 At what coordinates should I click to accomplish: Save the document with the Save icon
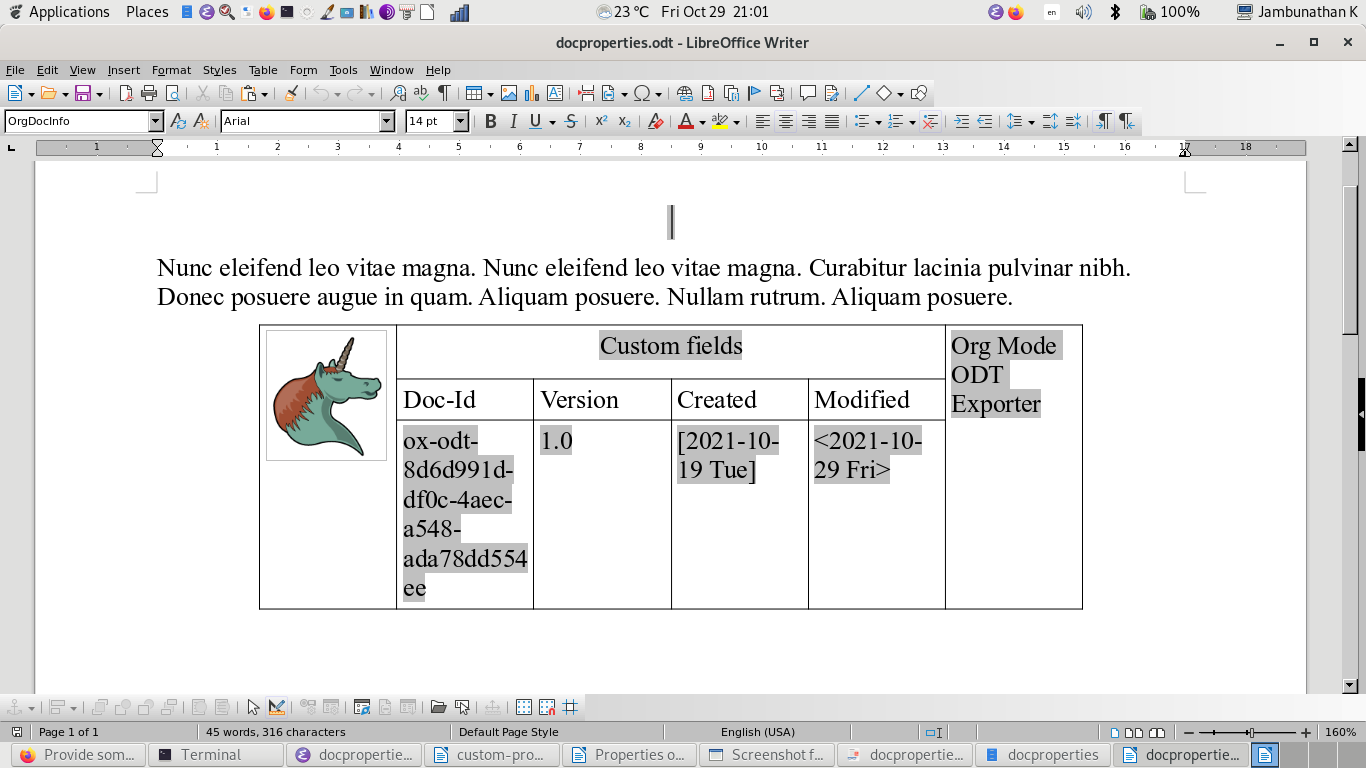pos(83,93)
